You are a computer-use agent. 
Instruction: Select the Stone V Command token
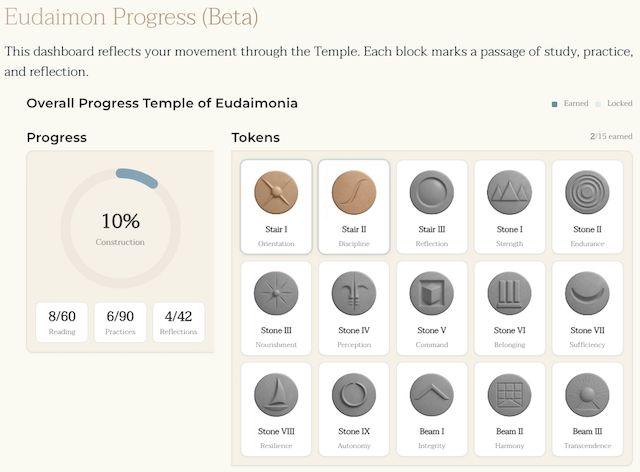tap(432, 293)
